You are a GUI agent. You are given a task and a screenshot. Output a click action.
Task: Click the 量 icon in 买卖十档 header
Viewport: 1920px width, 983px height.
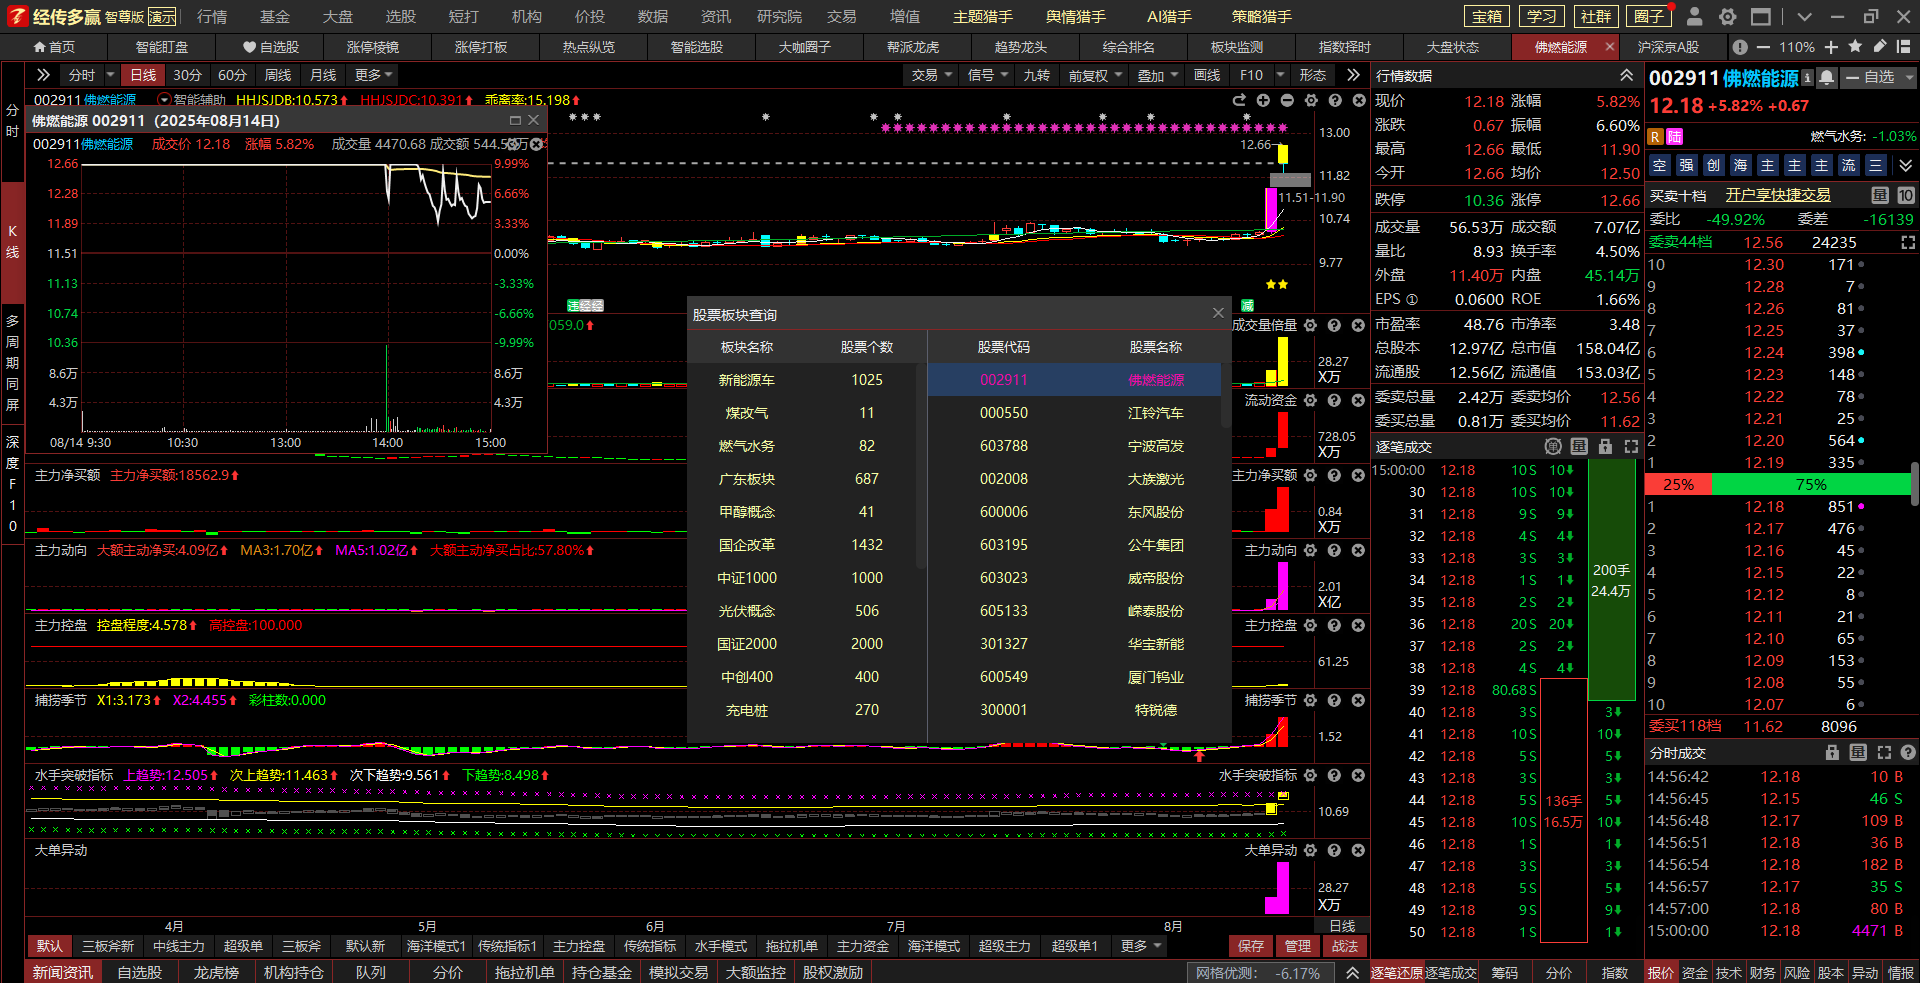1880,195
